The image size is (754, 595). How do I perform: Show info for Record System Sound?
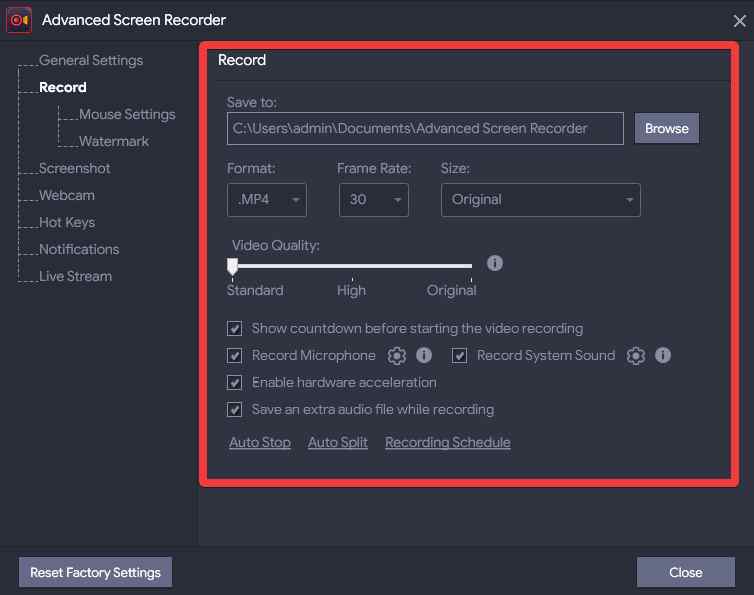click(663, 355)
